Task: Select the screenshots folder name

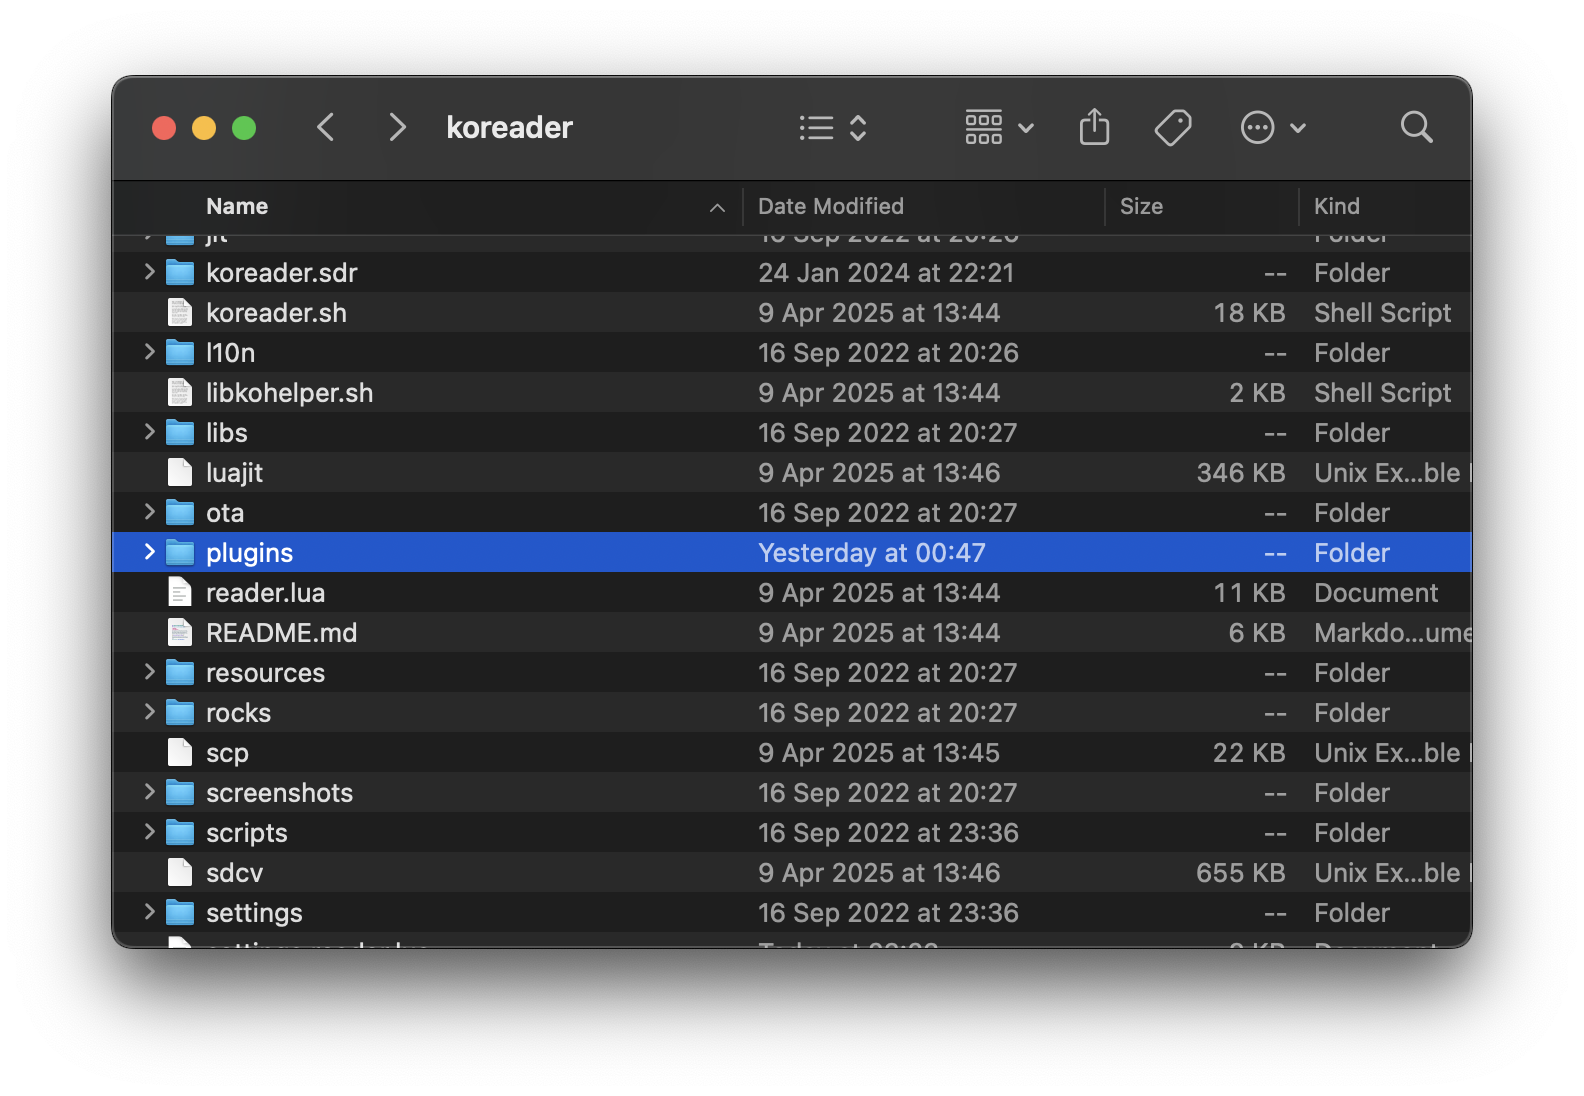Action: tap(279, 793)
